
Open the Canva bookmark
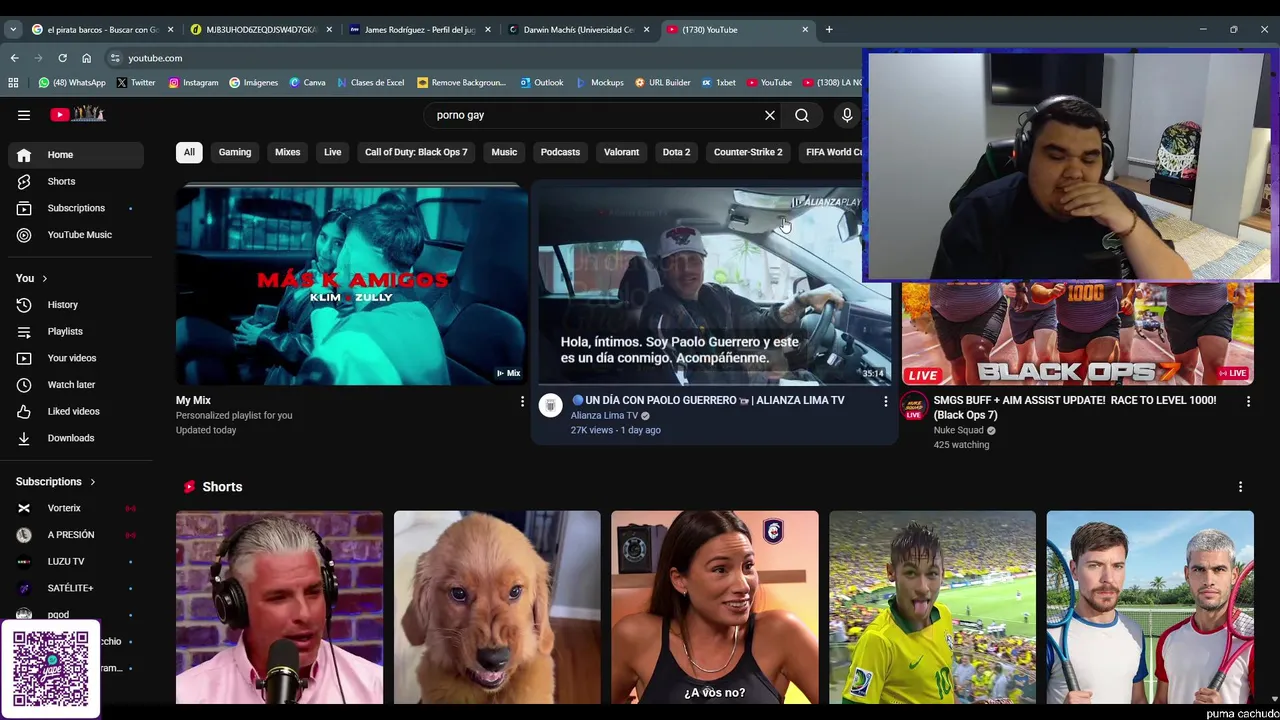pos(308,83)
